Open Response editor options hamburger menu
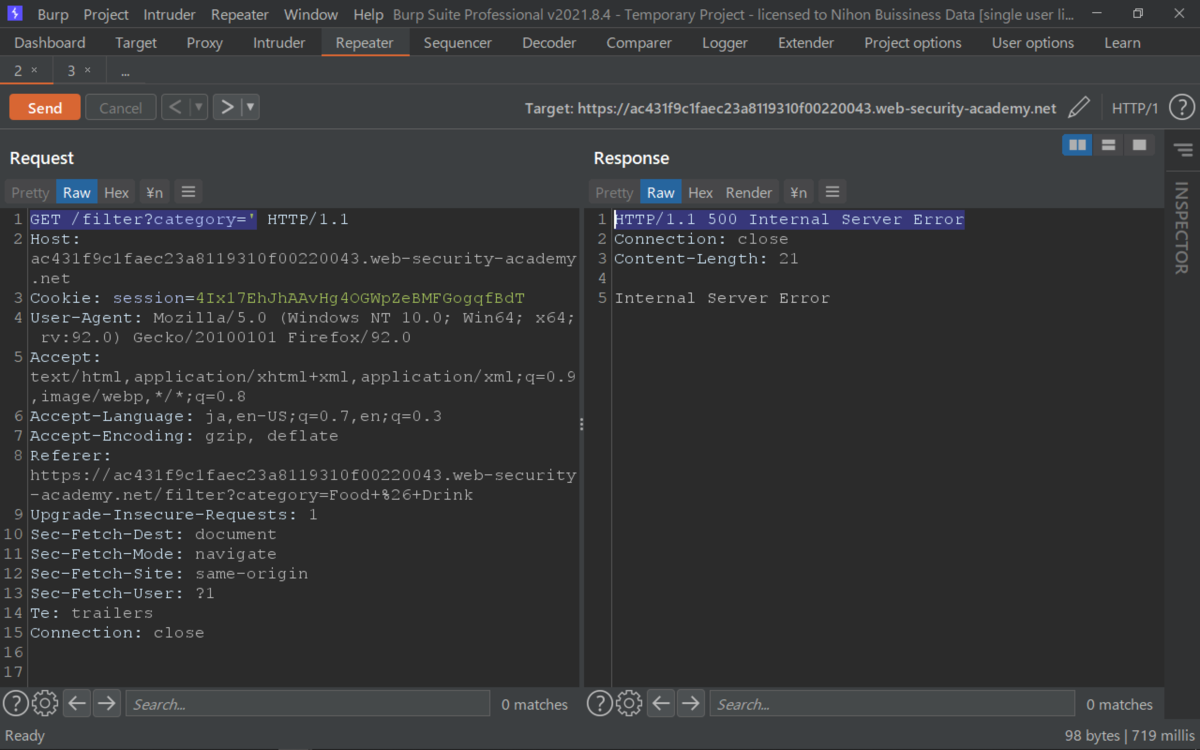The height and width of the screenshot is (750, 1200). coord(832,192)
